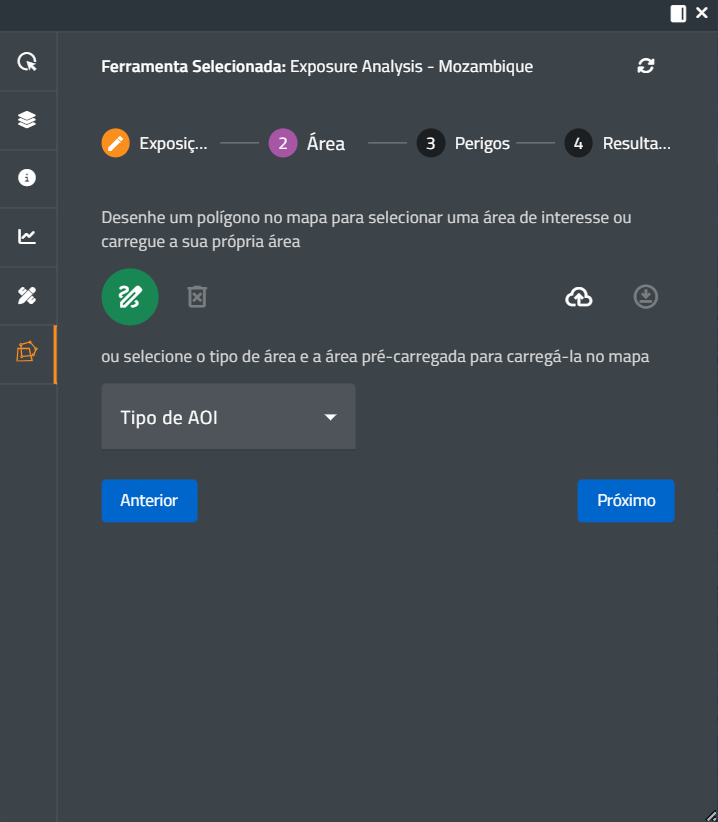The width and height of the screenshot is (718, 822).
Task: Jump to step 4 Resultados
Action: [617, 143]
